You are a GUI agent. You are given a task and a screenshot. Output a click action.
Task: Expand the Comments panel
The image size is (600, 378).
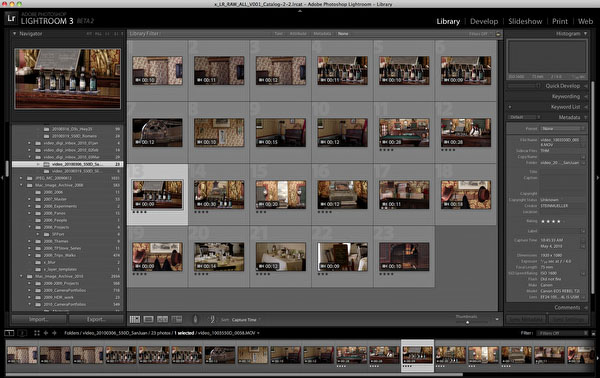(586, 308)
